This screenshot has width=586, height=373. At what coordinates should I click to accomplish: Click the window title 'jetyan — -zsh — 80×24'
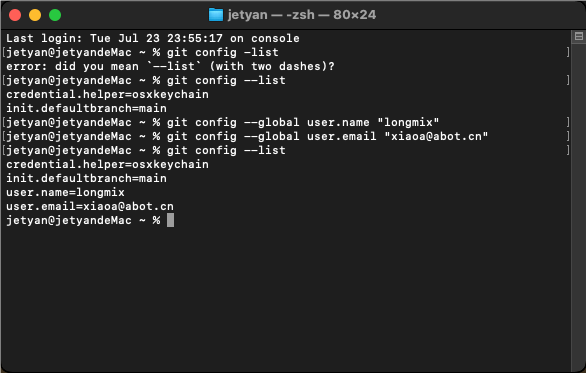click(x=302, y=15)
